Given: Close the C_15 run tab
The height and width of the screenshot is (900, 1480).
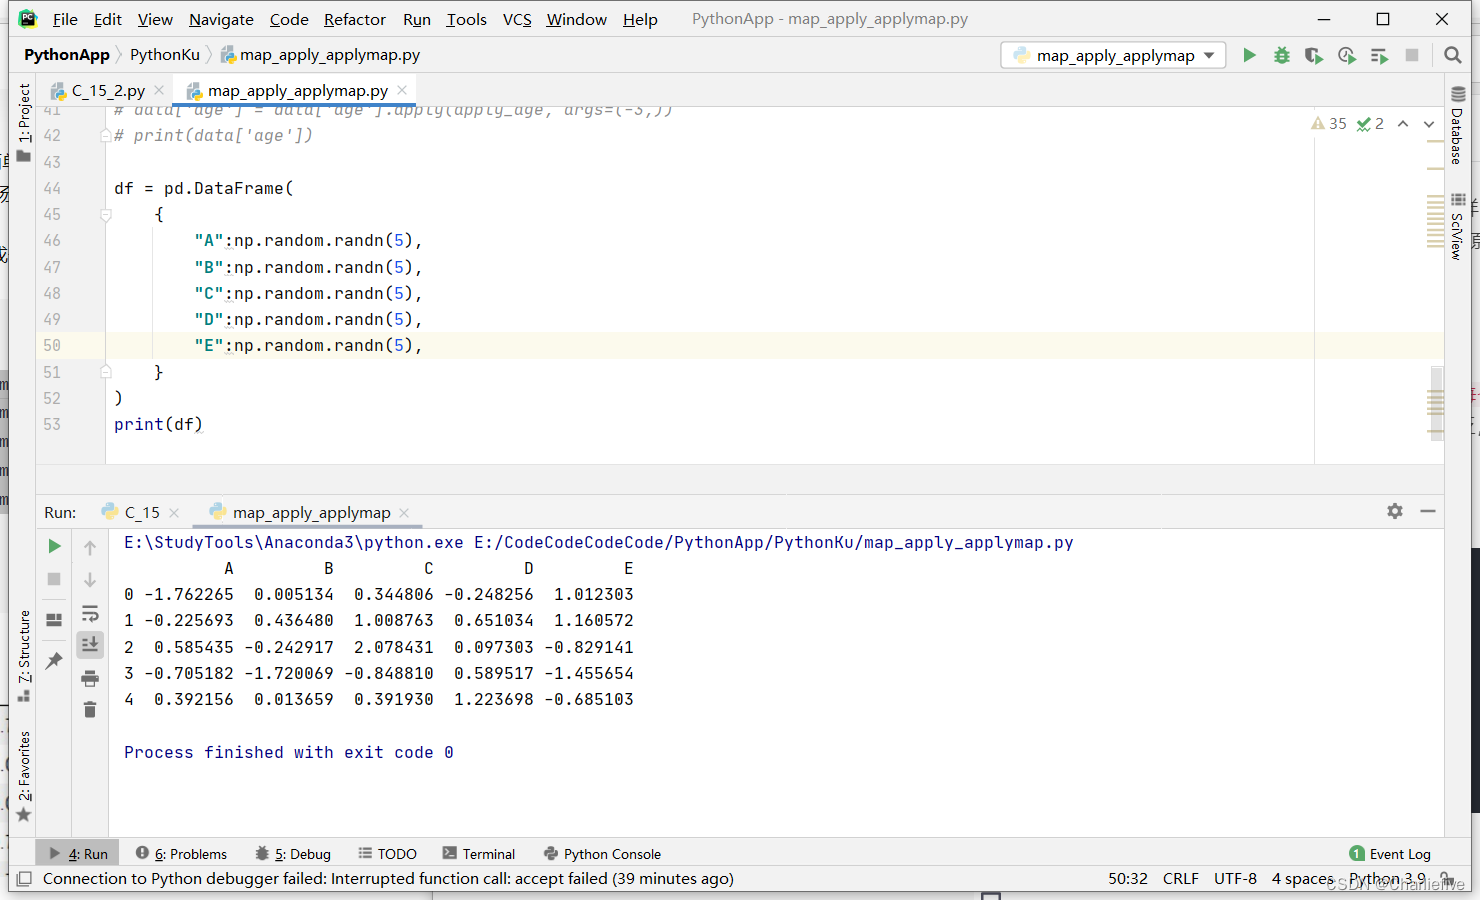Looking at the screenshot, I should 174,512.
